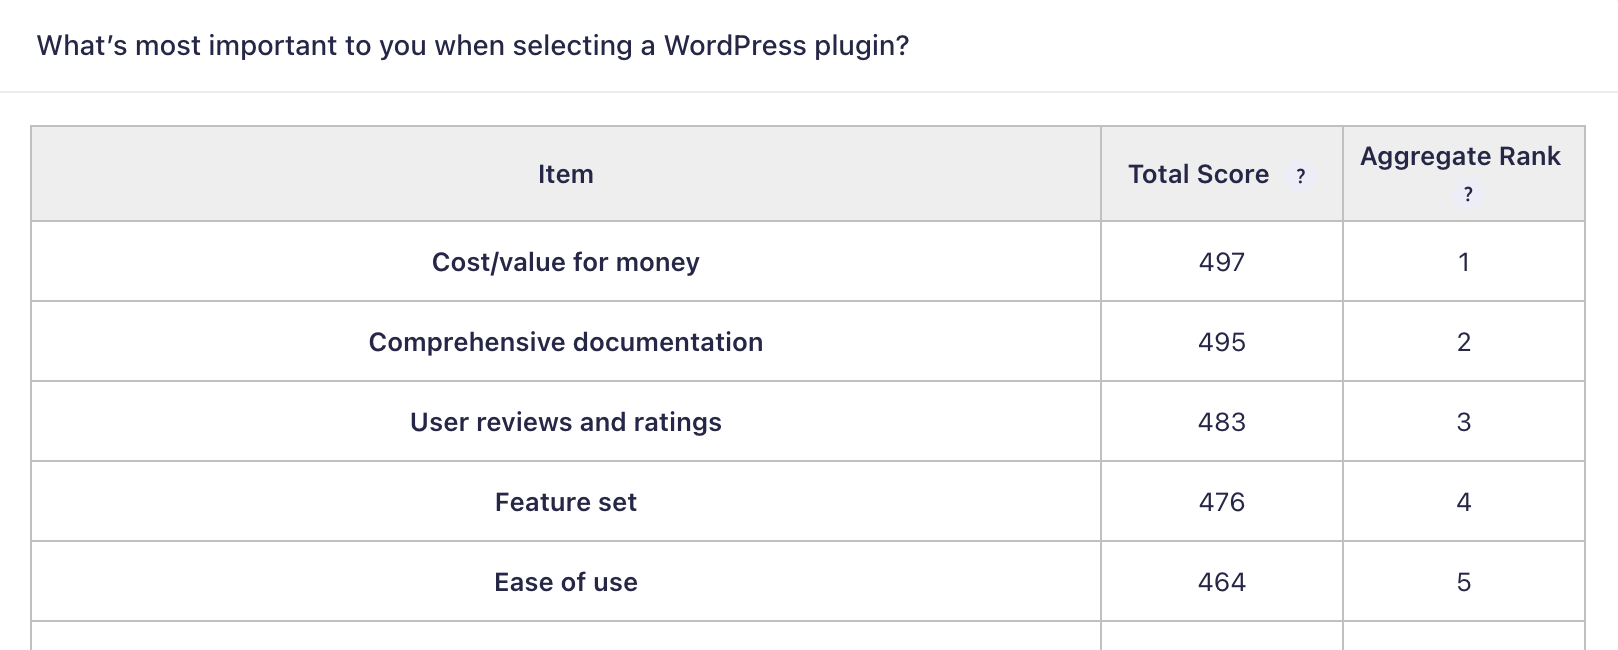Click aggregate rank 1 cell
Viewport: 1618px width, 650px height.
tap(1464, 262)
